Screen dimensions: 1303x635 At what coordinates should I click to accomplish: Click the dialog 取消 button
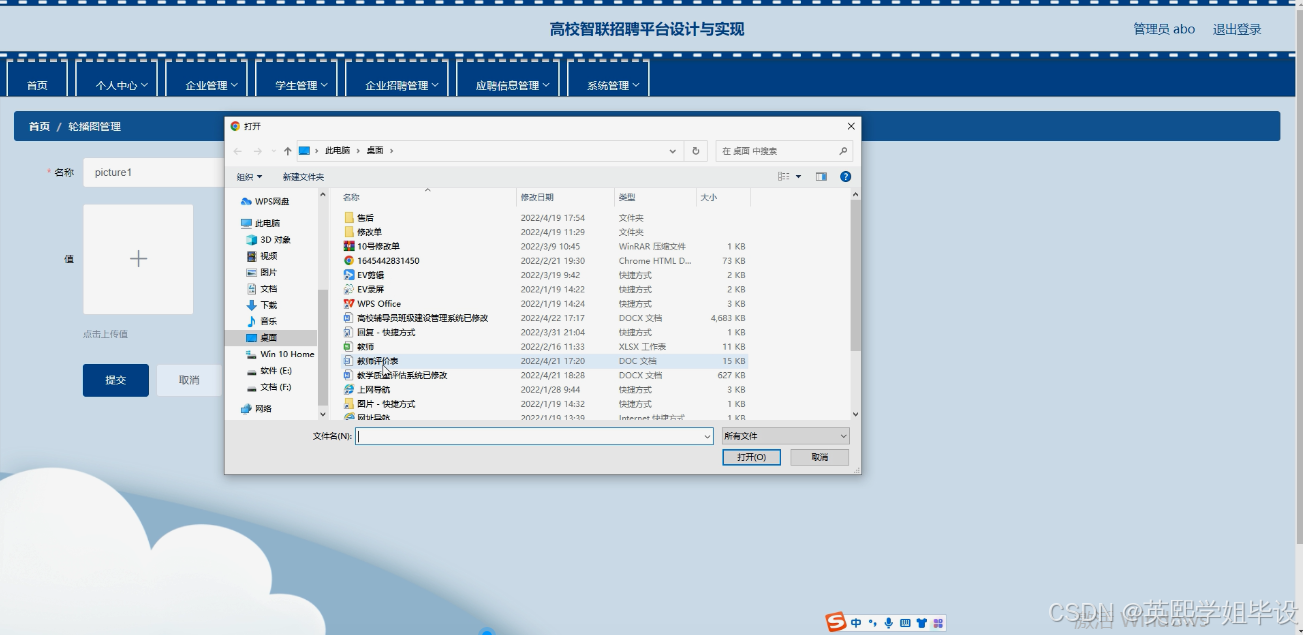[x=820, y=457]
